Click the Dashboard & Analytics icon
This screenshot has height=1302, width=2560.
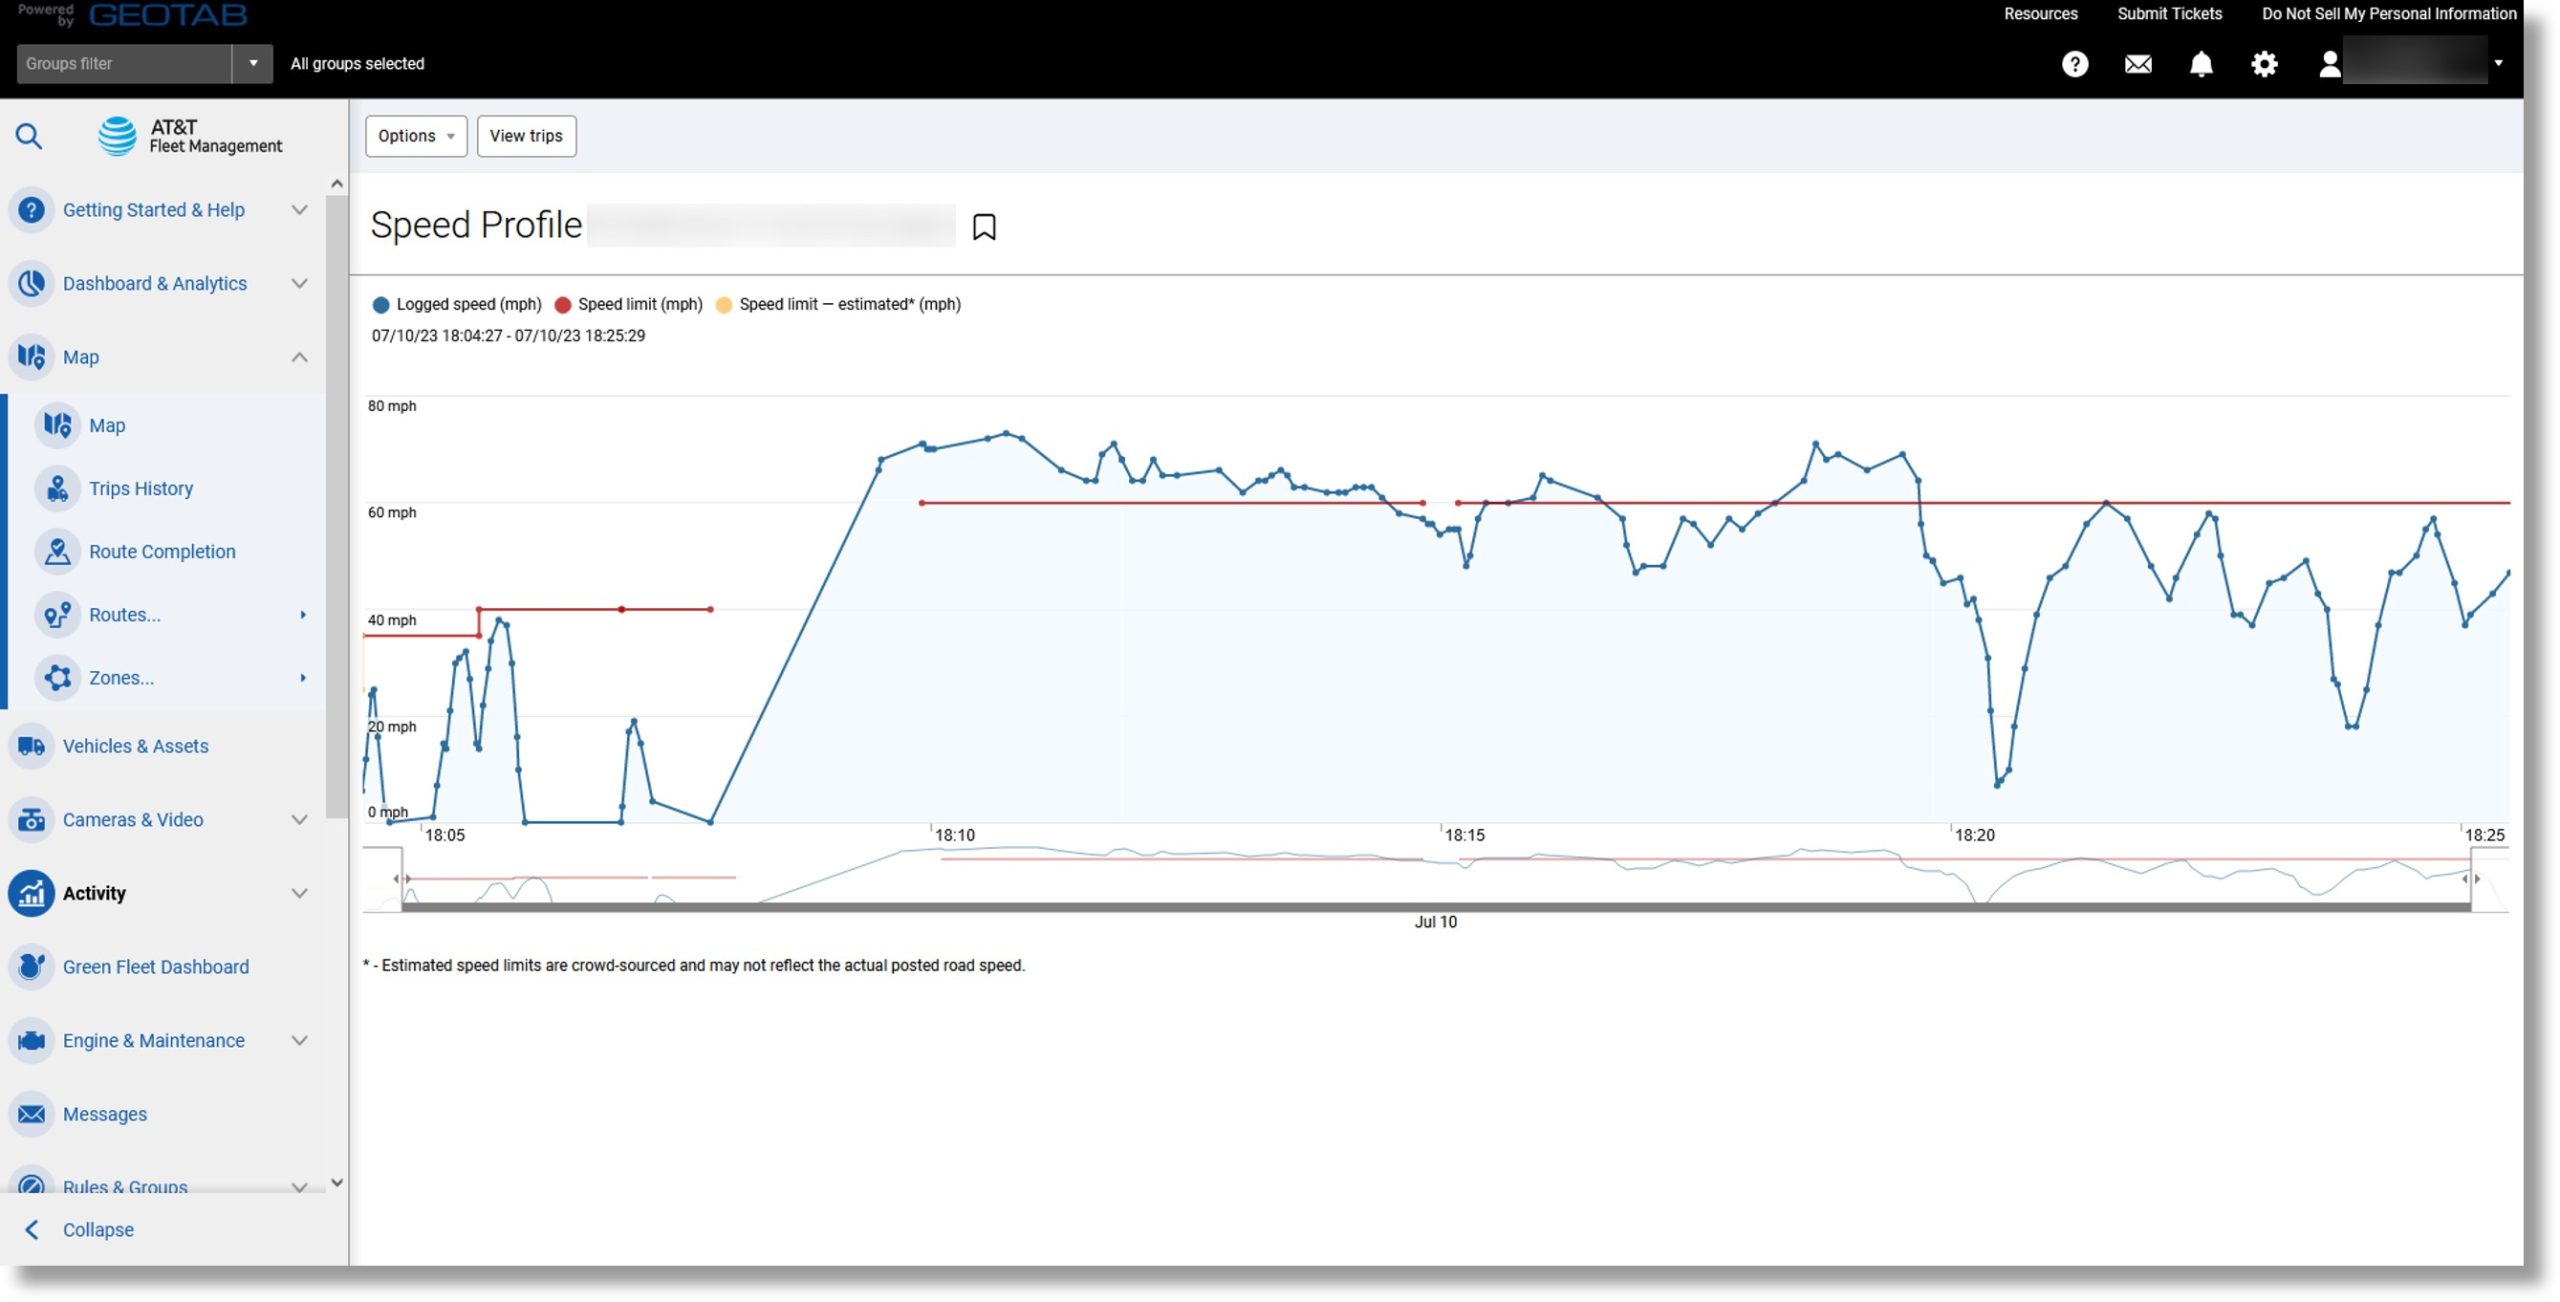click(x=32, y=283)
